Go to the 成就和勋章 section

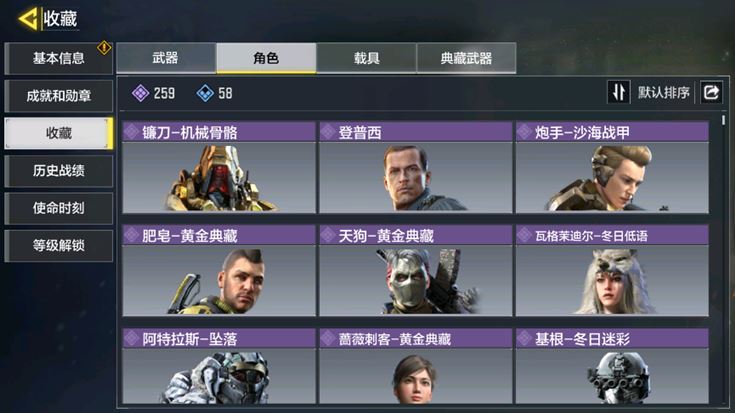59,96
